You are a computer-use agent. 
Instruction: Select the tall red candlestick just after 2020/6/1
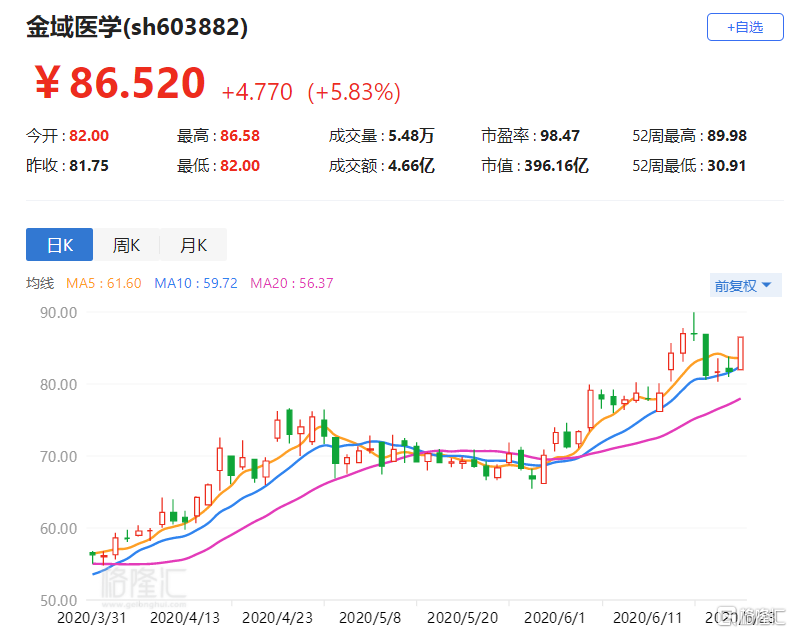click(590, 409)
